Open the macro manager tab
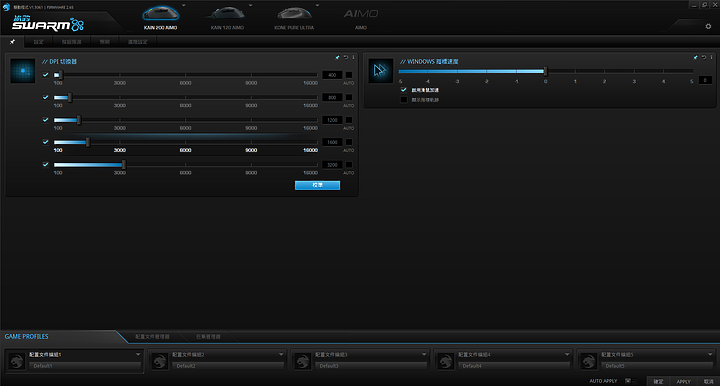This screenshot has height=386, width=720. (208, 336)
